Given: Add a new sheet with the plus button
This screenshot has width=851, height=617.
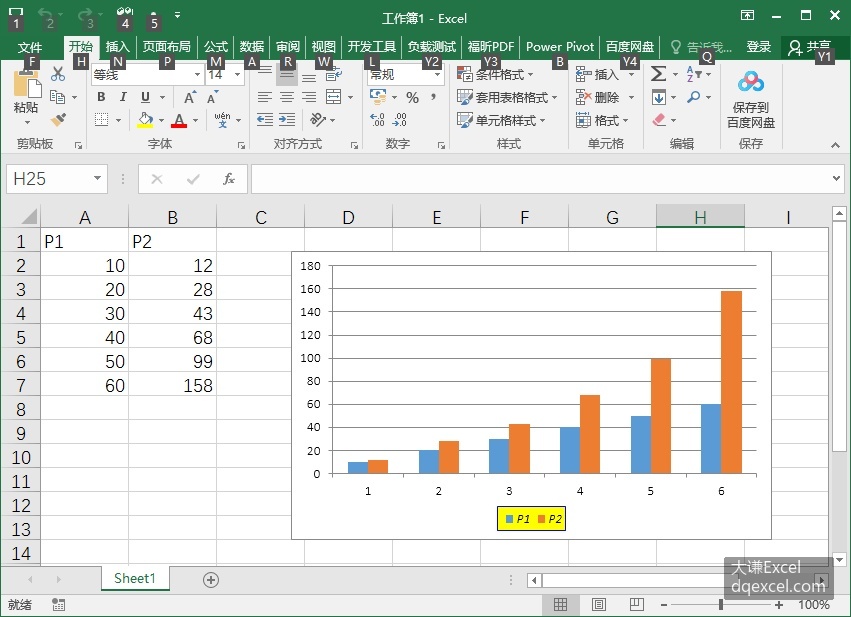Looking at the screenshot, I should click(x=211, y=580).
